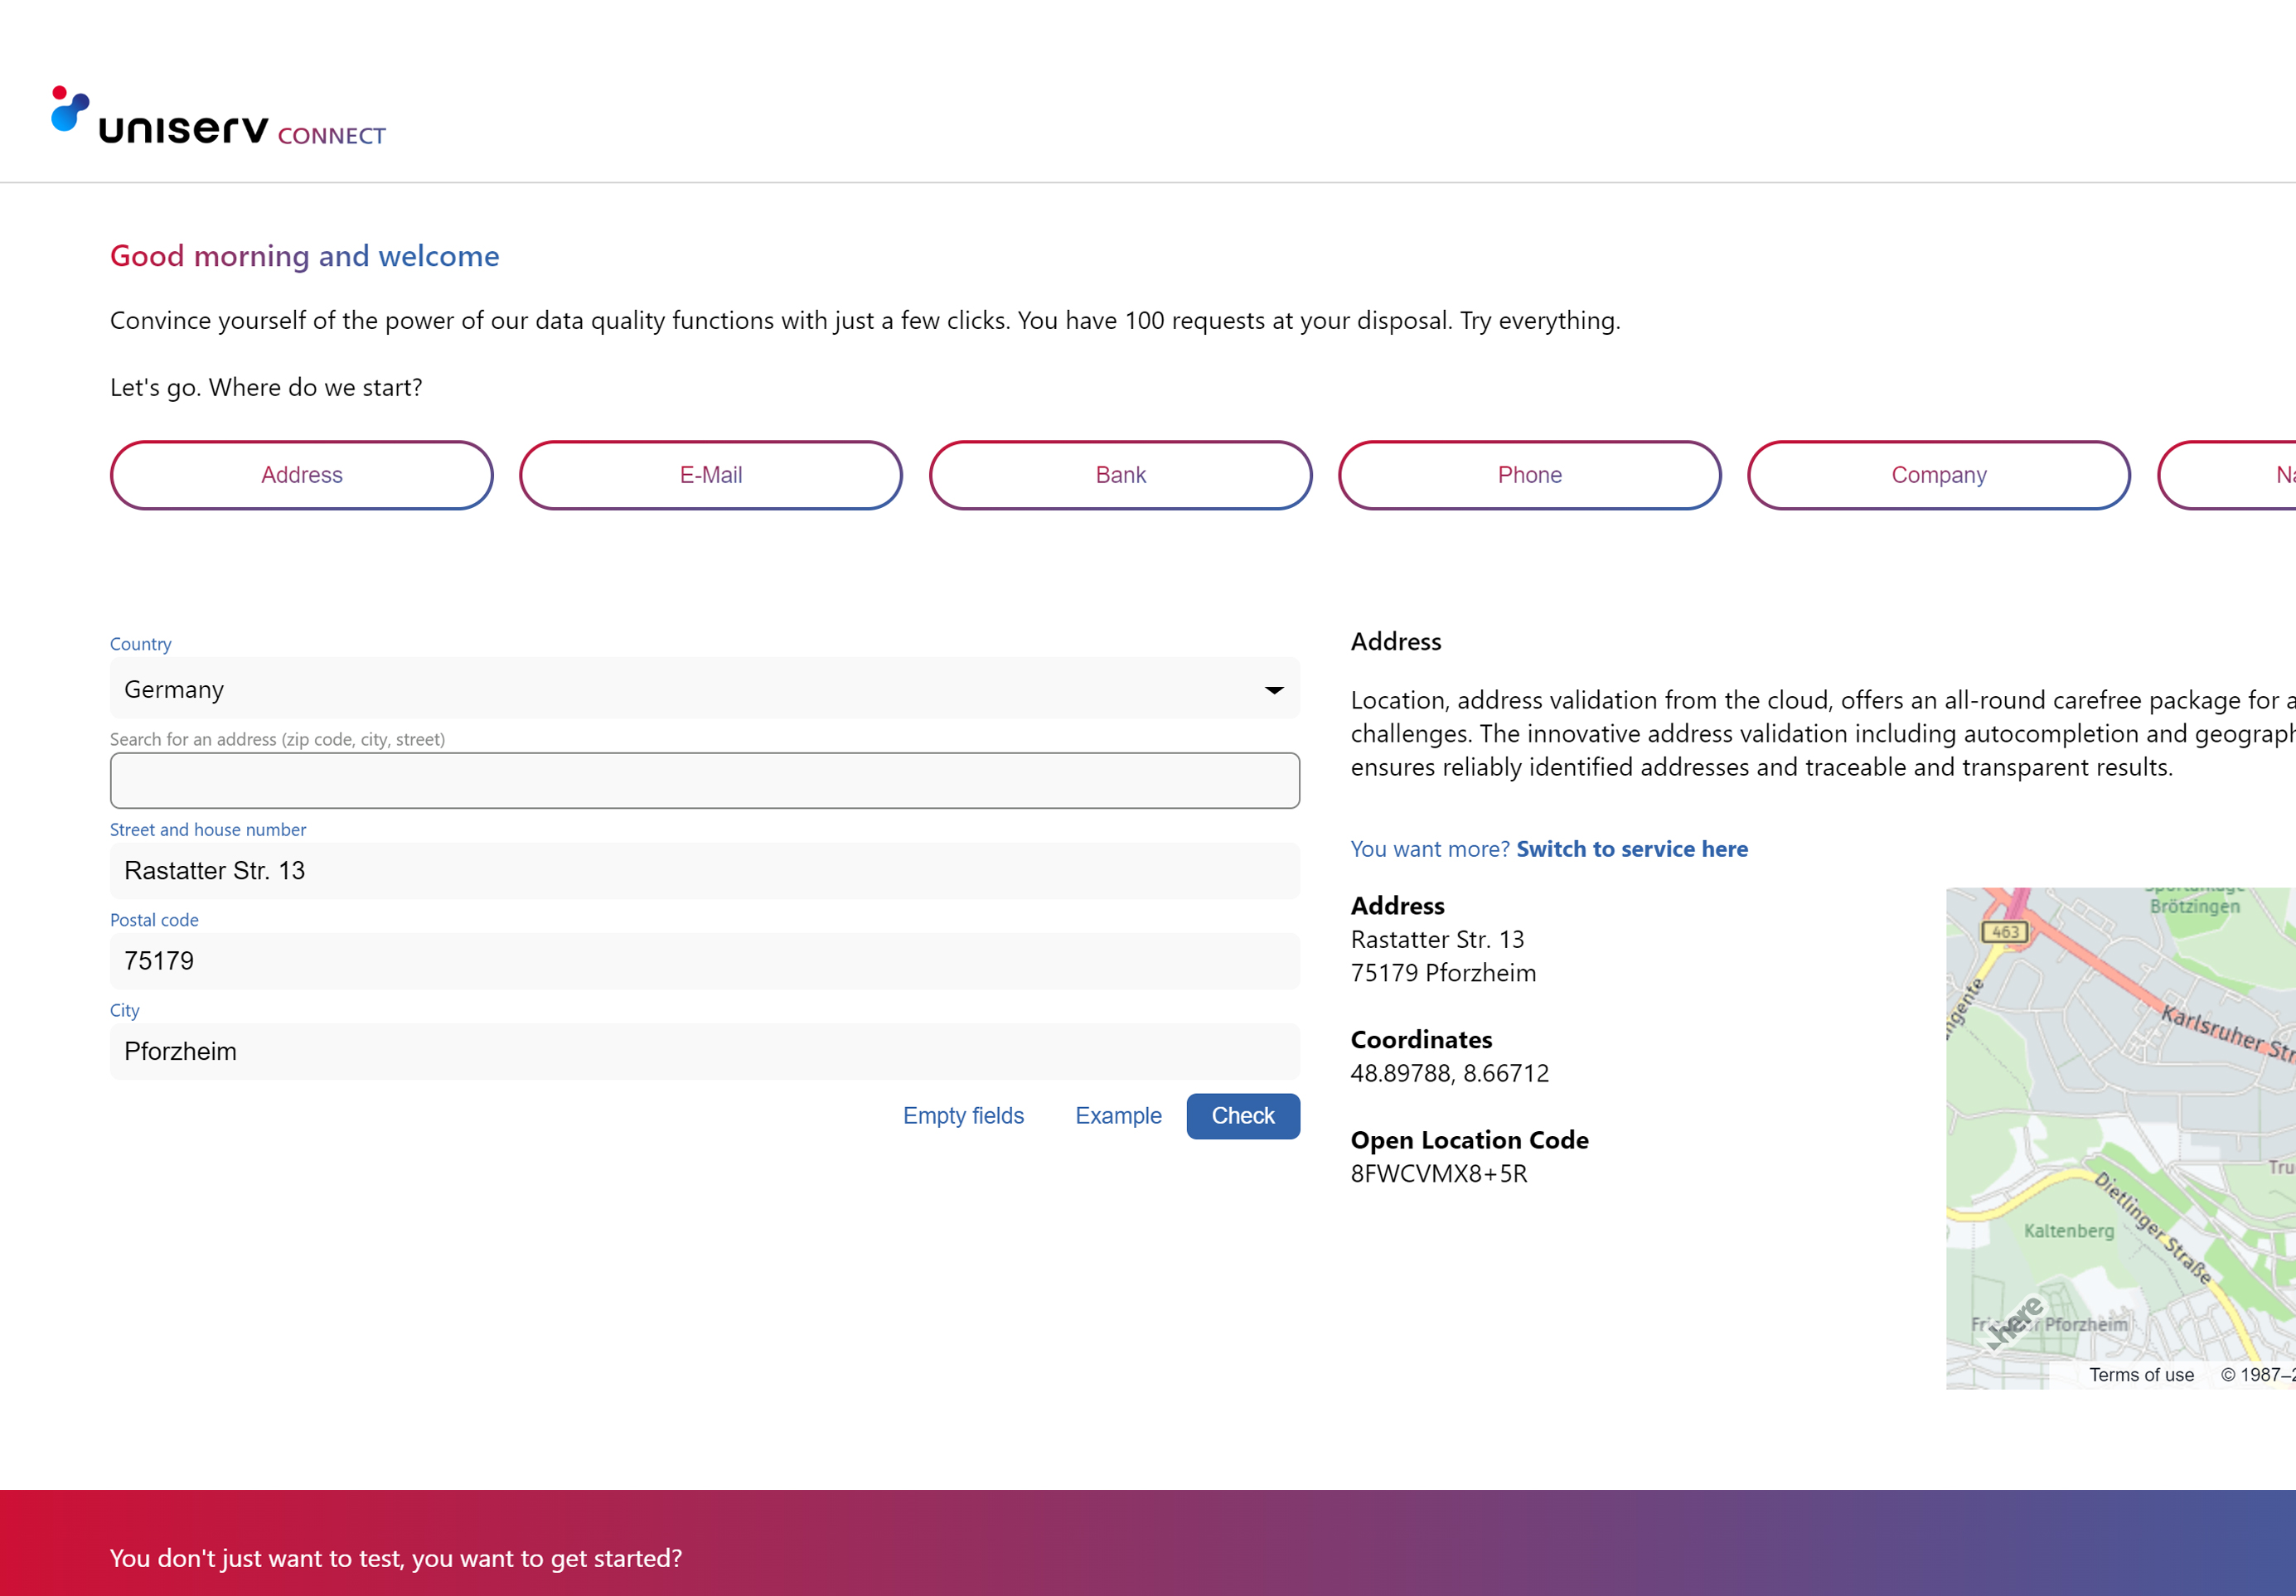Select the Address validation pill
This screenshot has height=1596, width=2296.
click(x=301, y=474)
